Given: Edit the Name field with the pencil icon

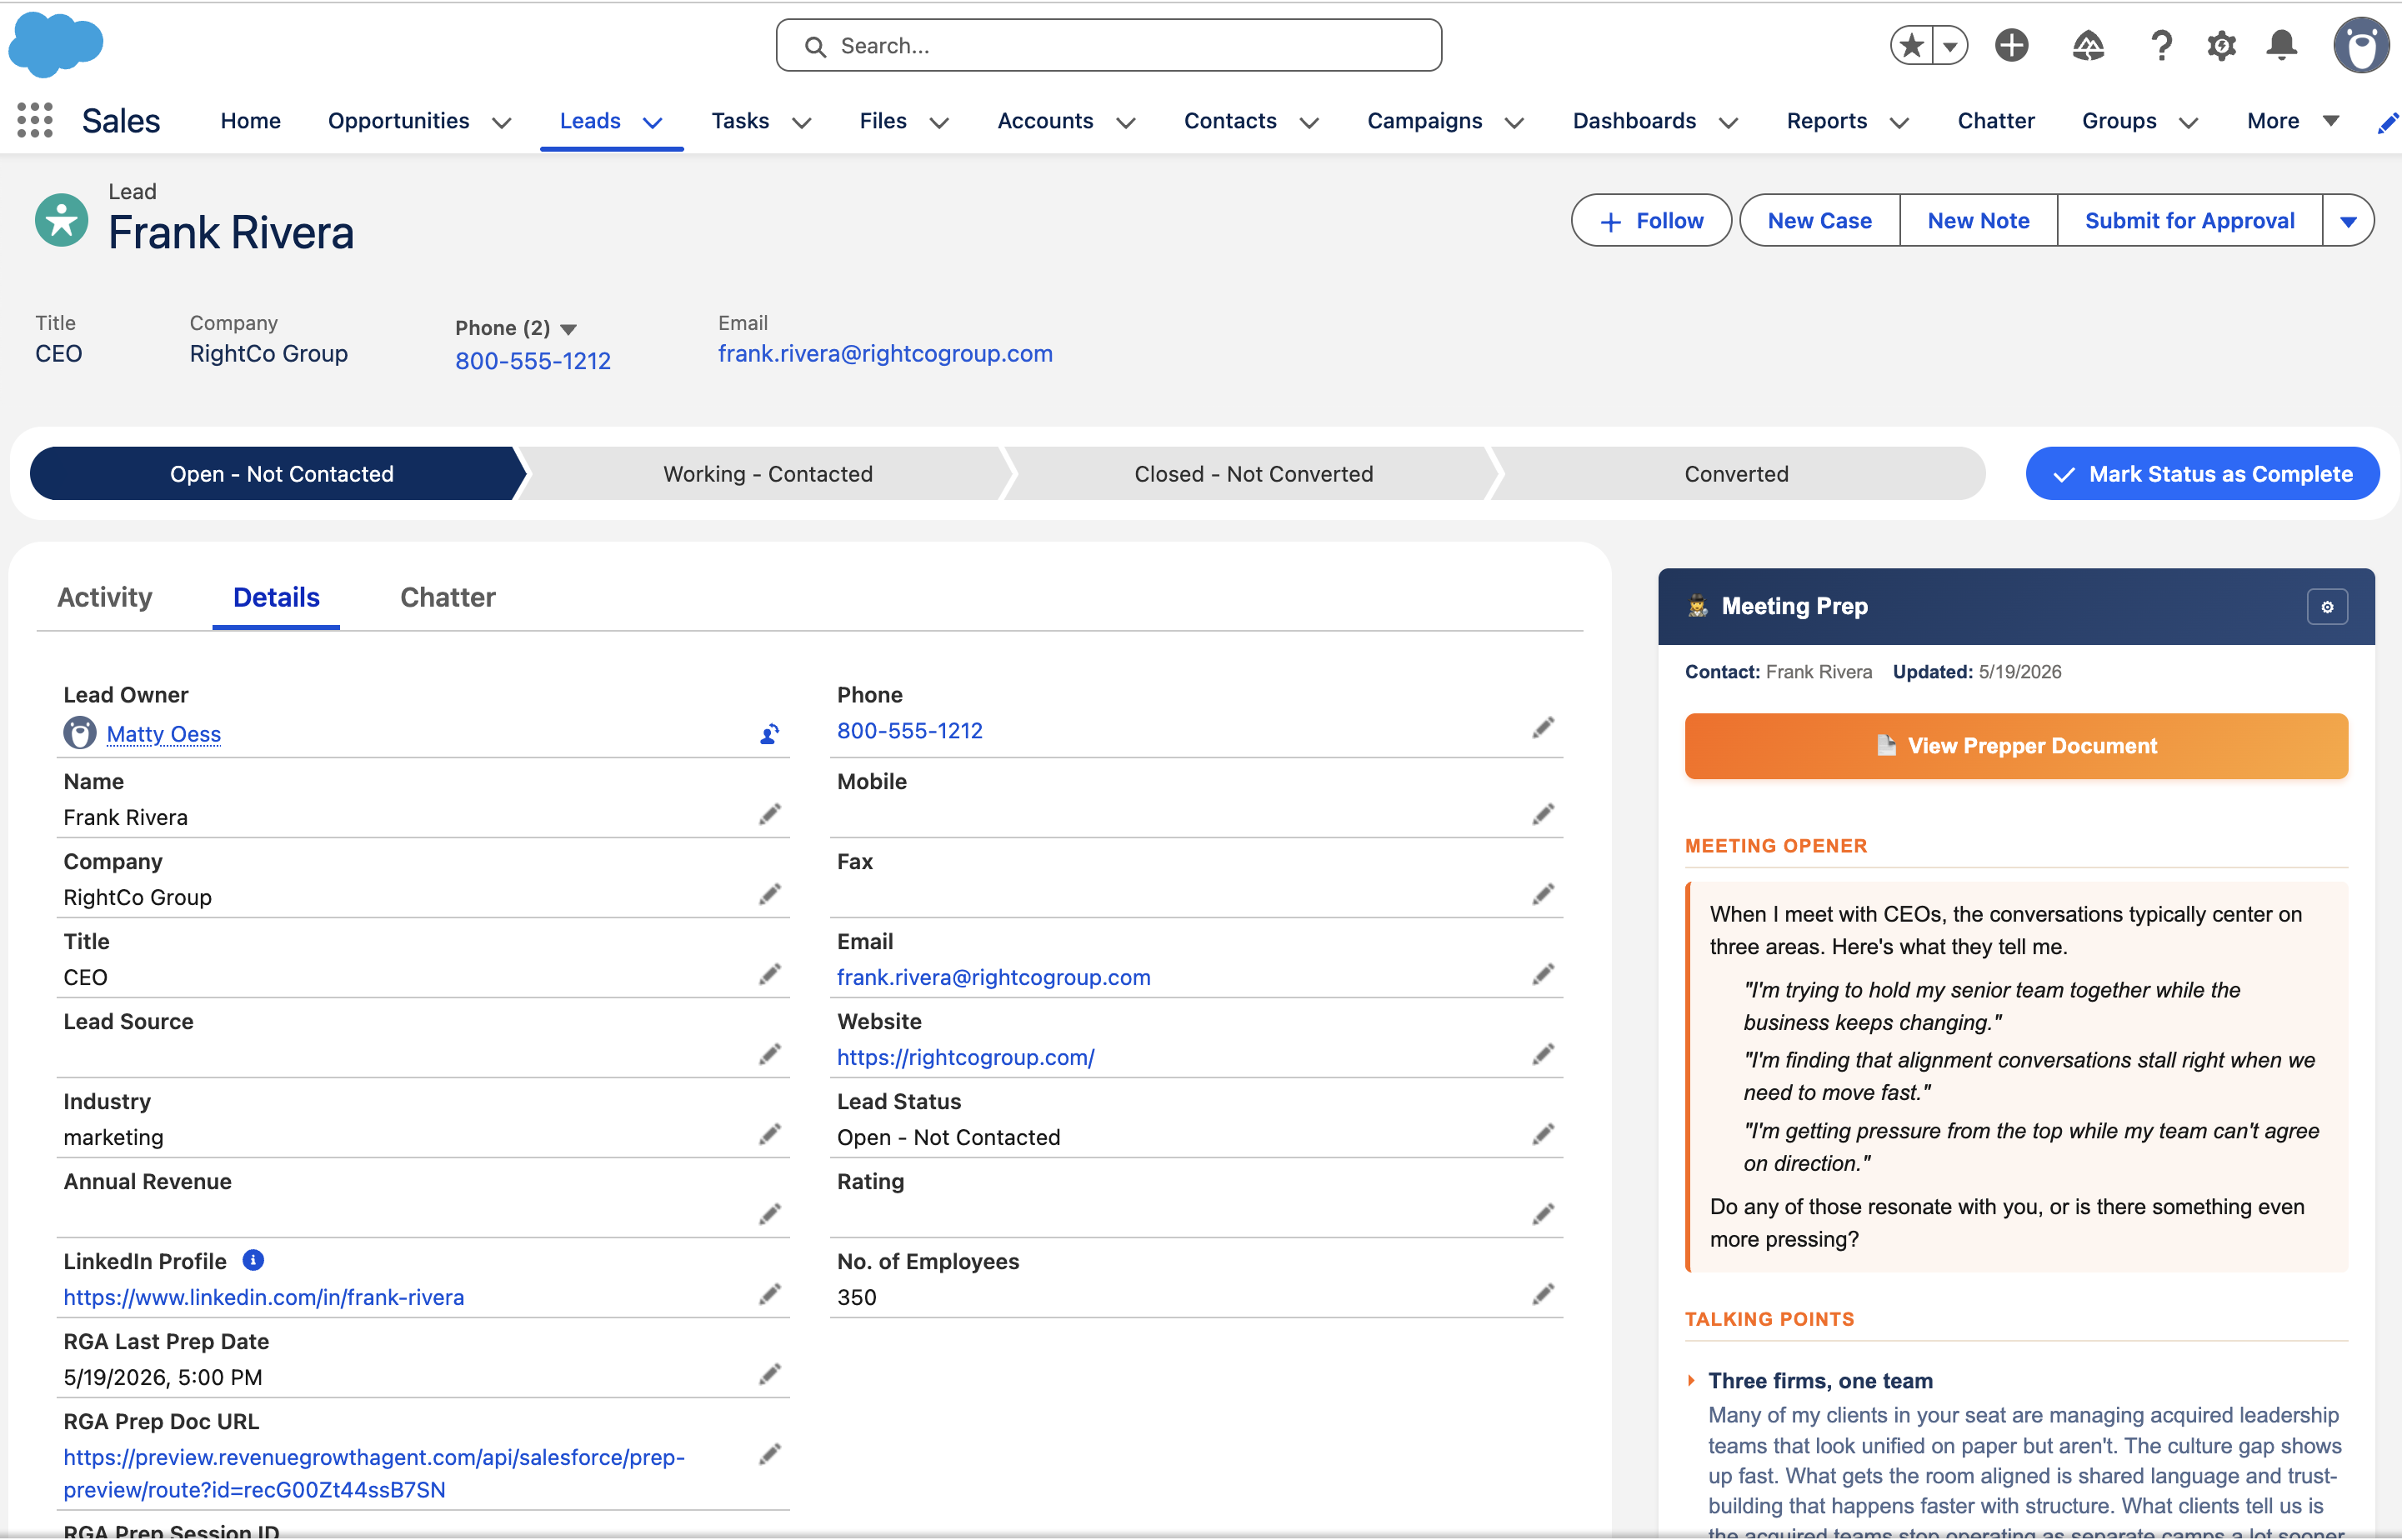Looking at the screenshot, I should coord(769,814).
